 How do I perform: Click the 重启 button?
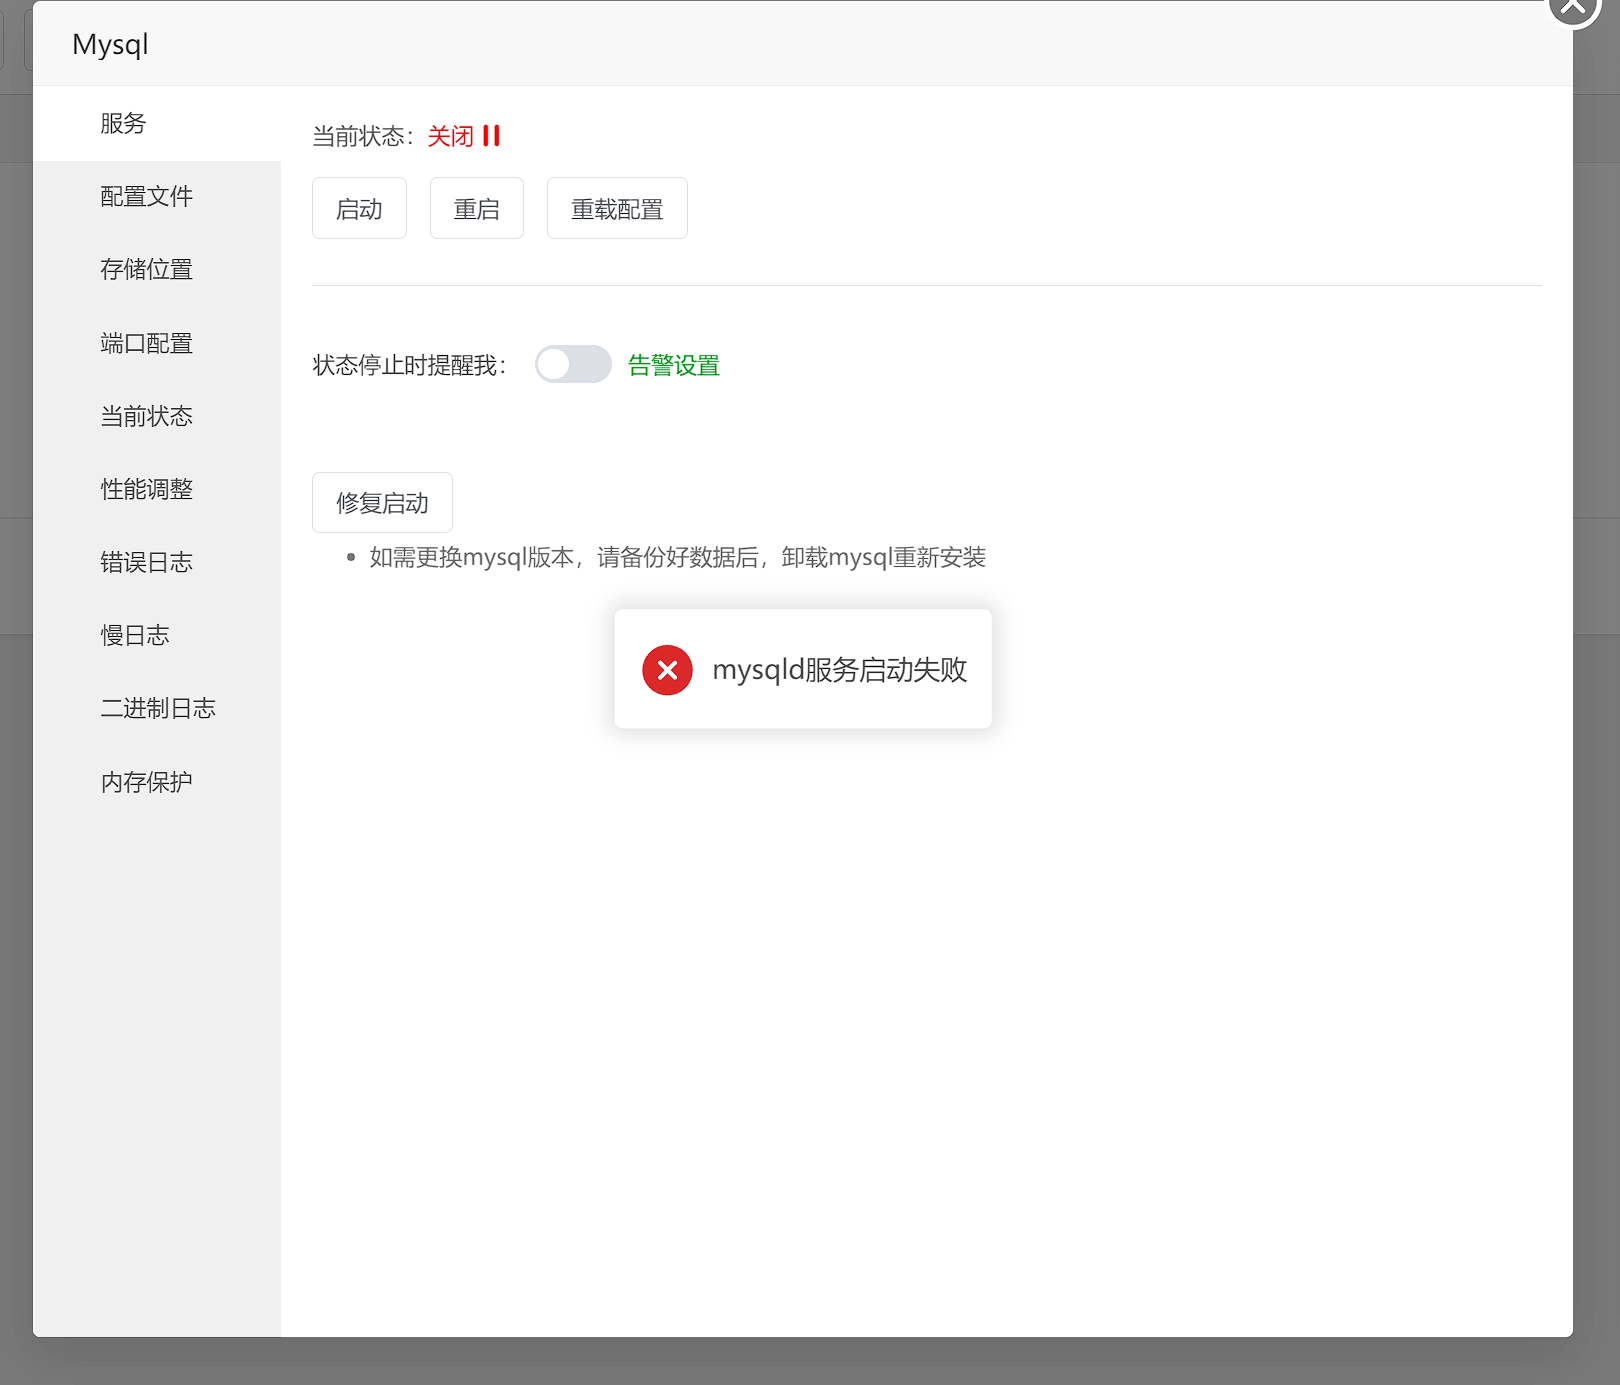[477, 208]
